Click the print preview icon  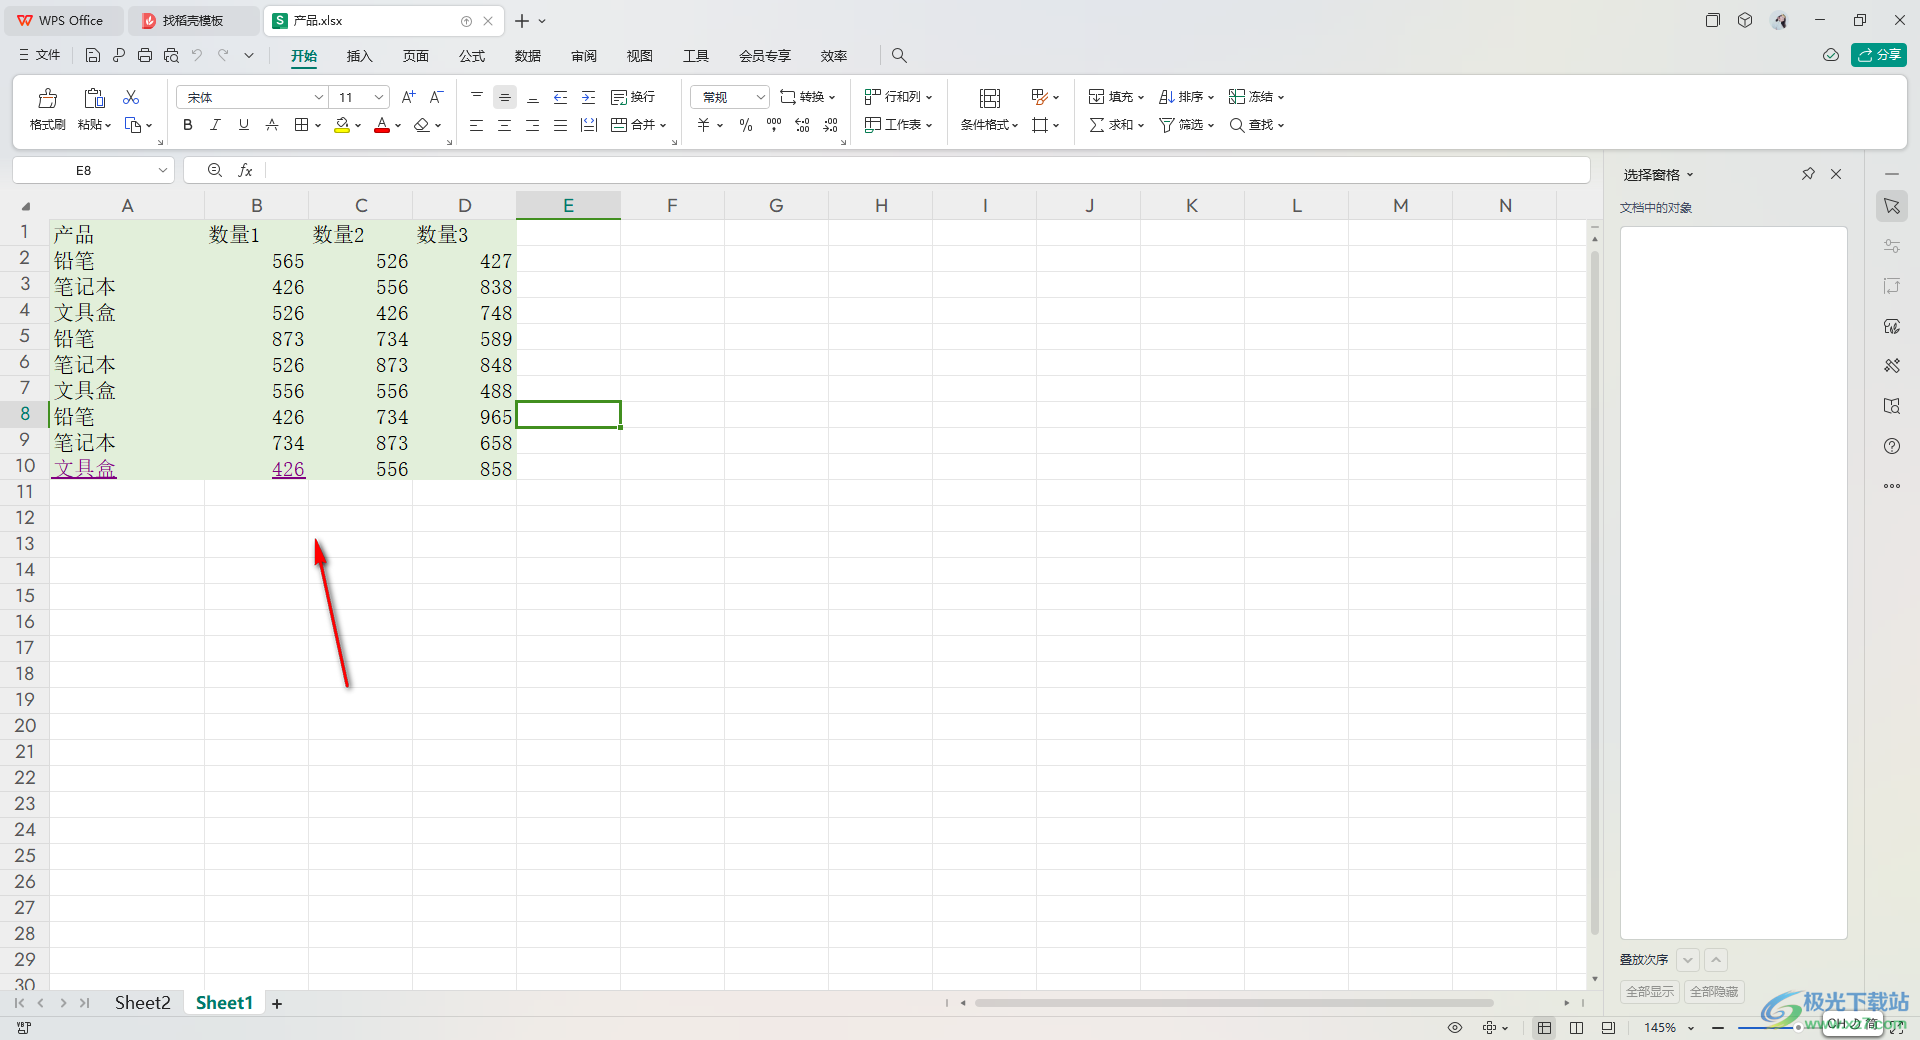tap(171, 55)
